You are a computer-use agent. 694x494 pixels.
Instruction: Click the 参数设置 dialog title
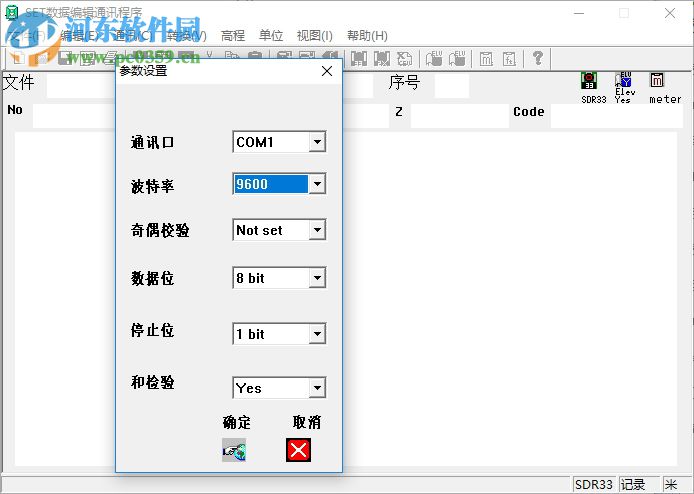click(143, 70)
